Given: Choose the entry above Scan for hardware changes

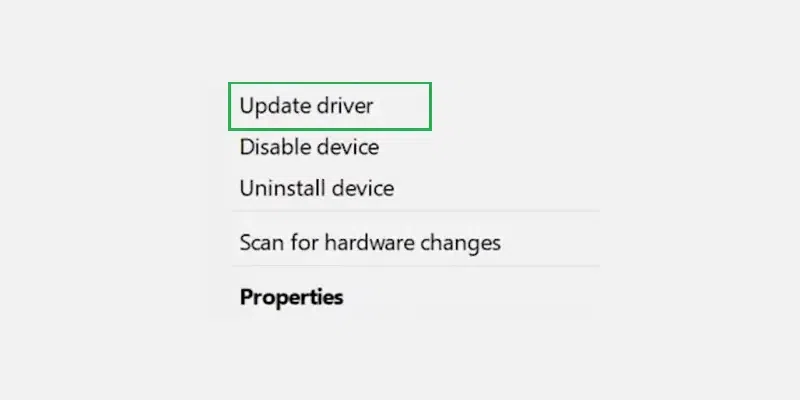Looking at the screenshot, I should coord(317,188).
